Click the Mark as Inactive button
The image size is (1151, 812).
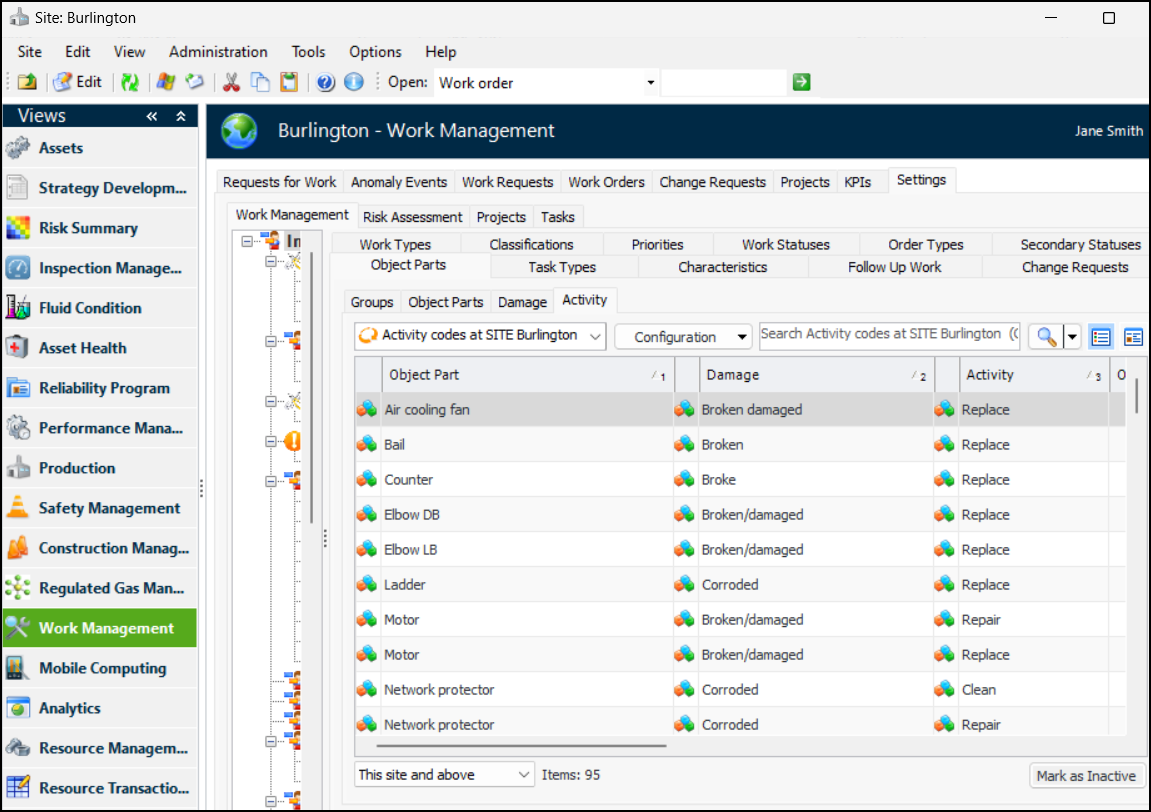tap(1086, 776)
